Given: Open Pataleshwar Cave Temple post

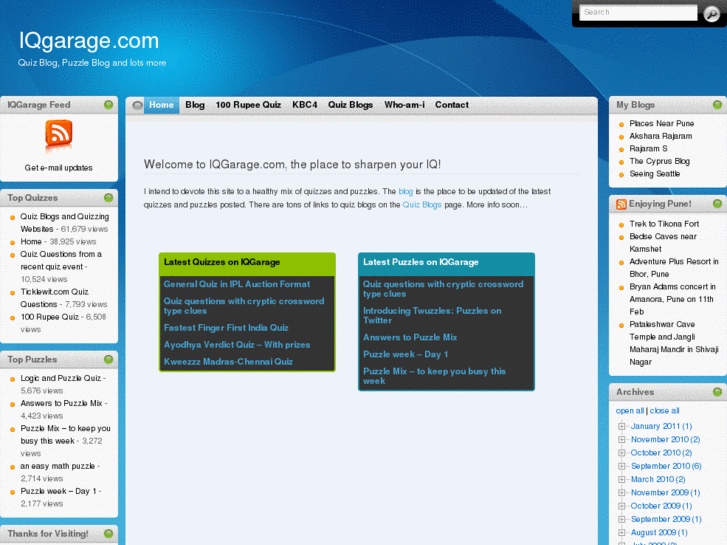Looking at the screenshot, I should 674,343.
